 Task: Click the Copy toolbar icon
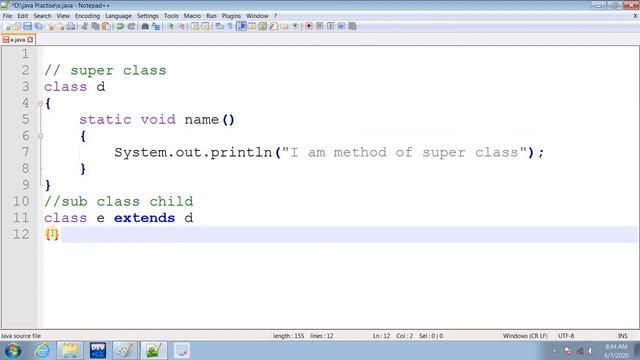[x=95, y=27]
